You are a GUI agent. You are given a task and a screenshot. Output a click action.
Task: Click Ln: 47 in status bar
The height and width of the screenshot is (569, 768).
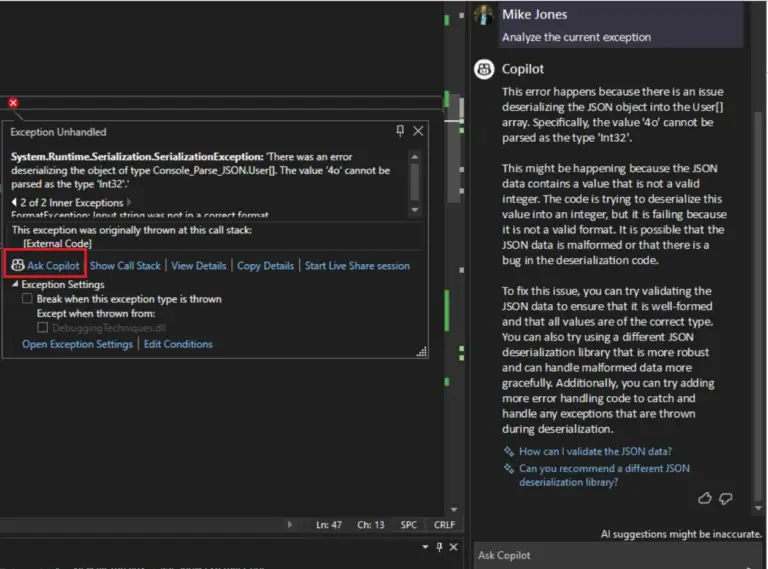[x=329, y=525]
